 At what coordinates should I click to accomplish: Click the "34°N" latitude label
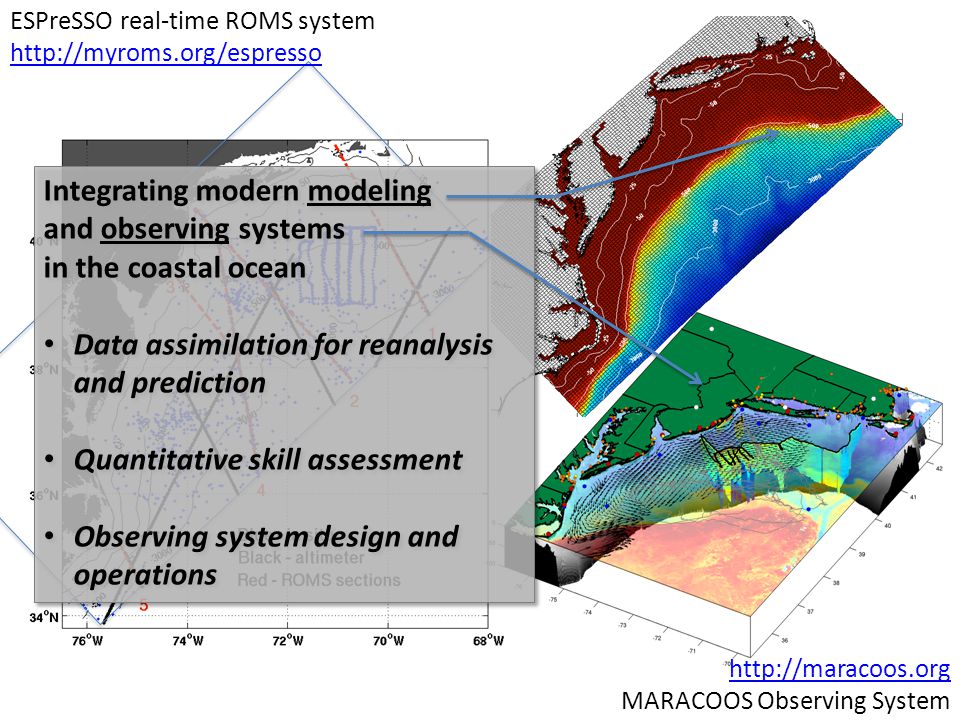coord(44,617)
